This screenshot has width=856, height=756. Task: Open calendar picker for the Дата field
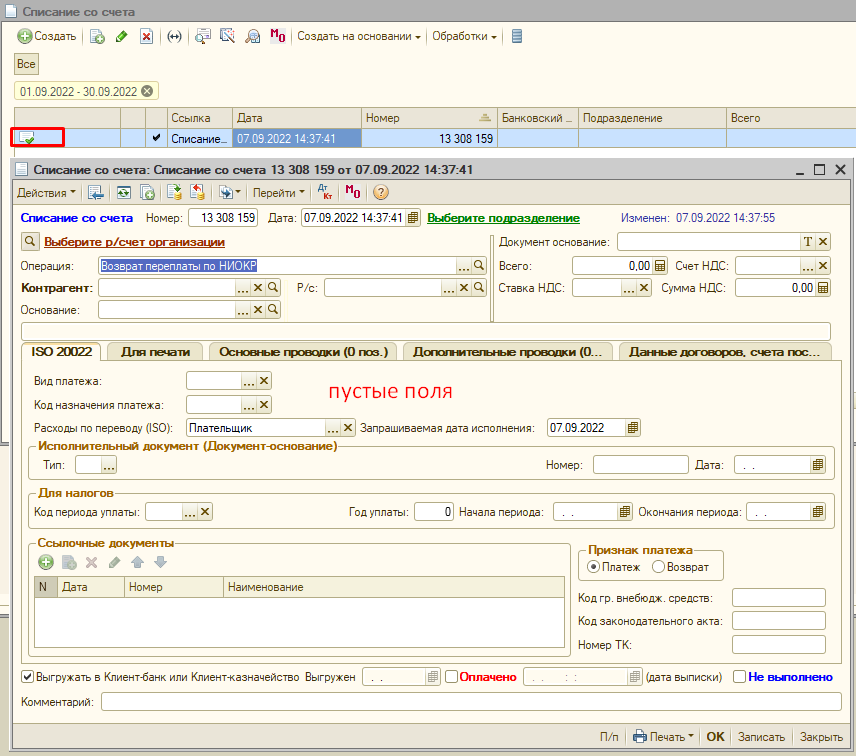tap(411, 217)
